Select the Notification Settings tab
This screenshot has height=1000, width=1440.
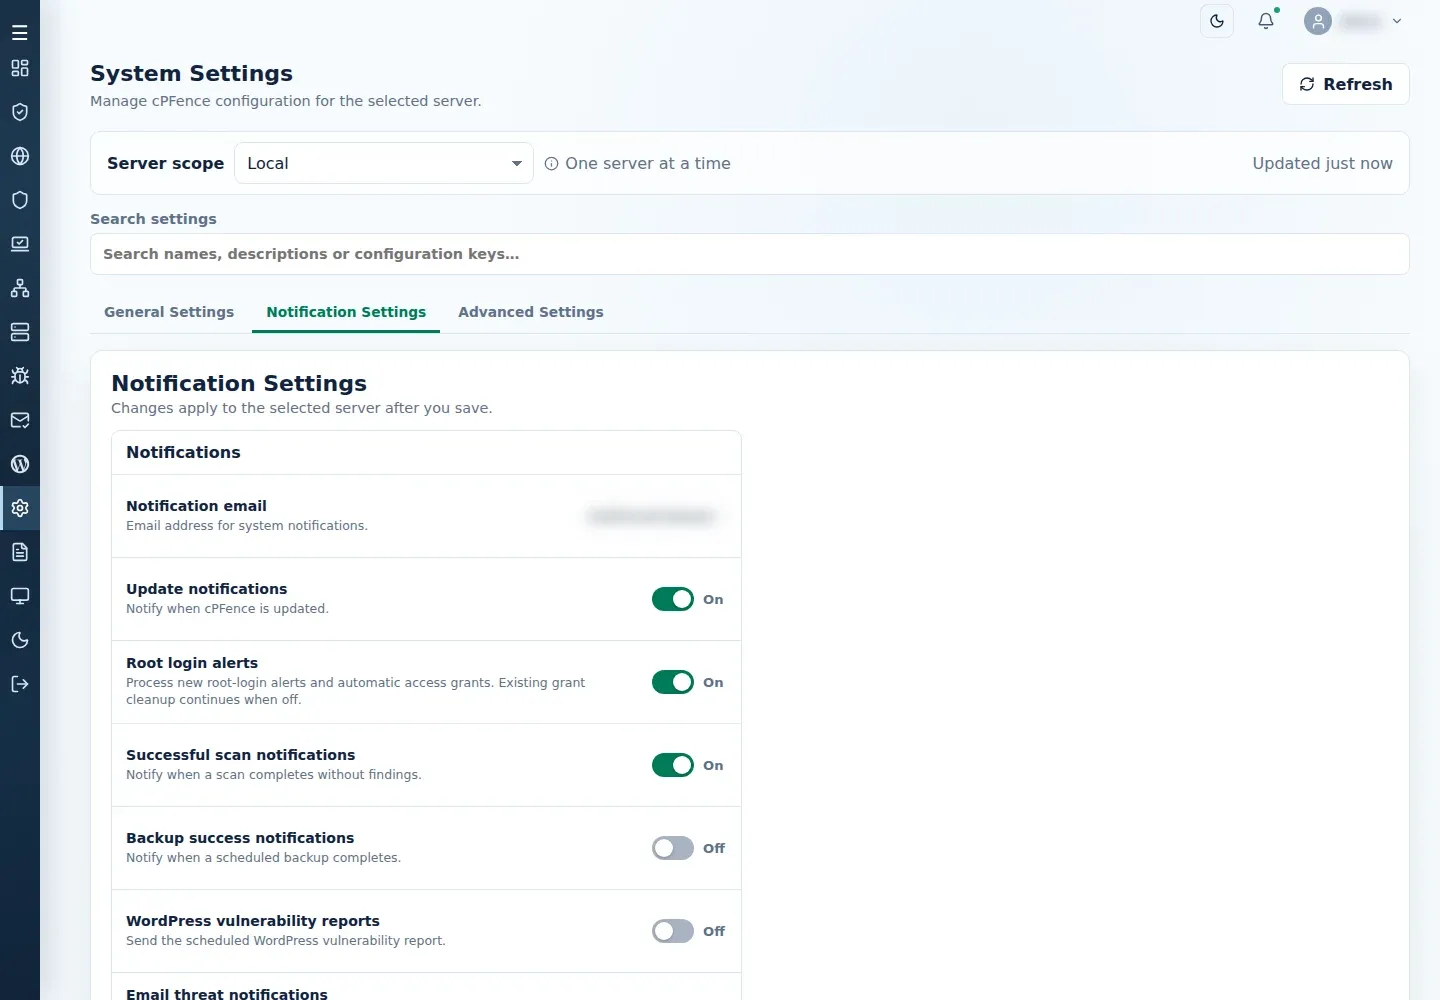pos(346,312)
